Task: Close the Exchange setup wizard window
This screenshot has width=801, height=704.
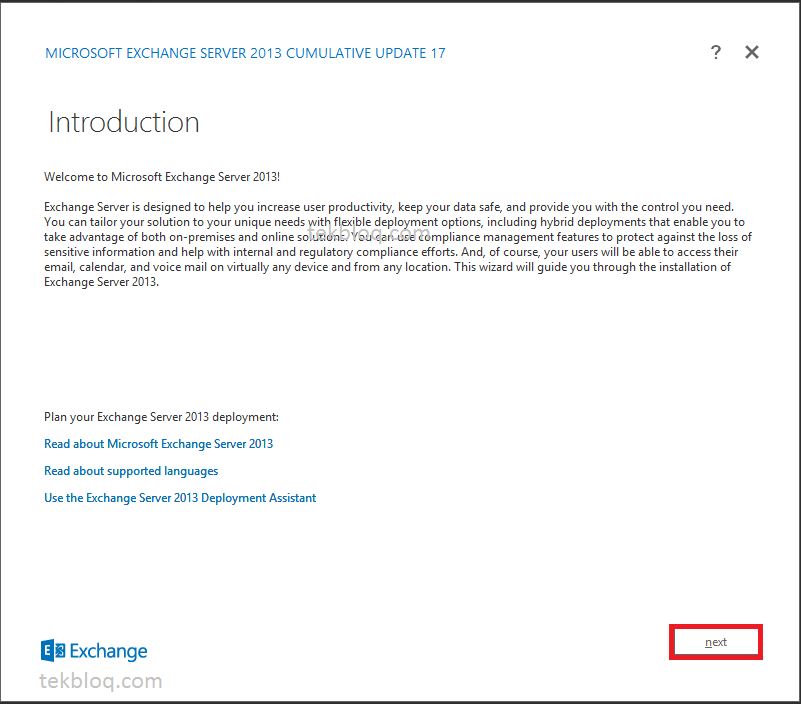Action: [x=751, y=52]
